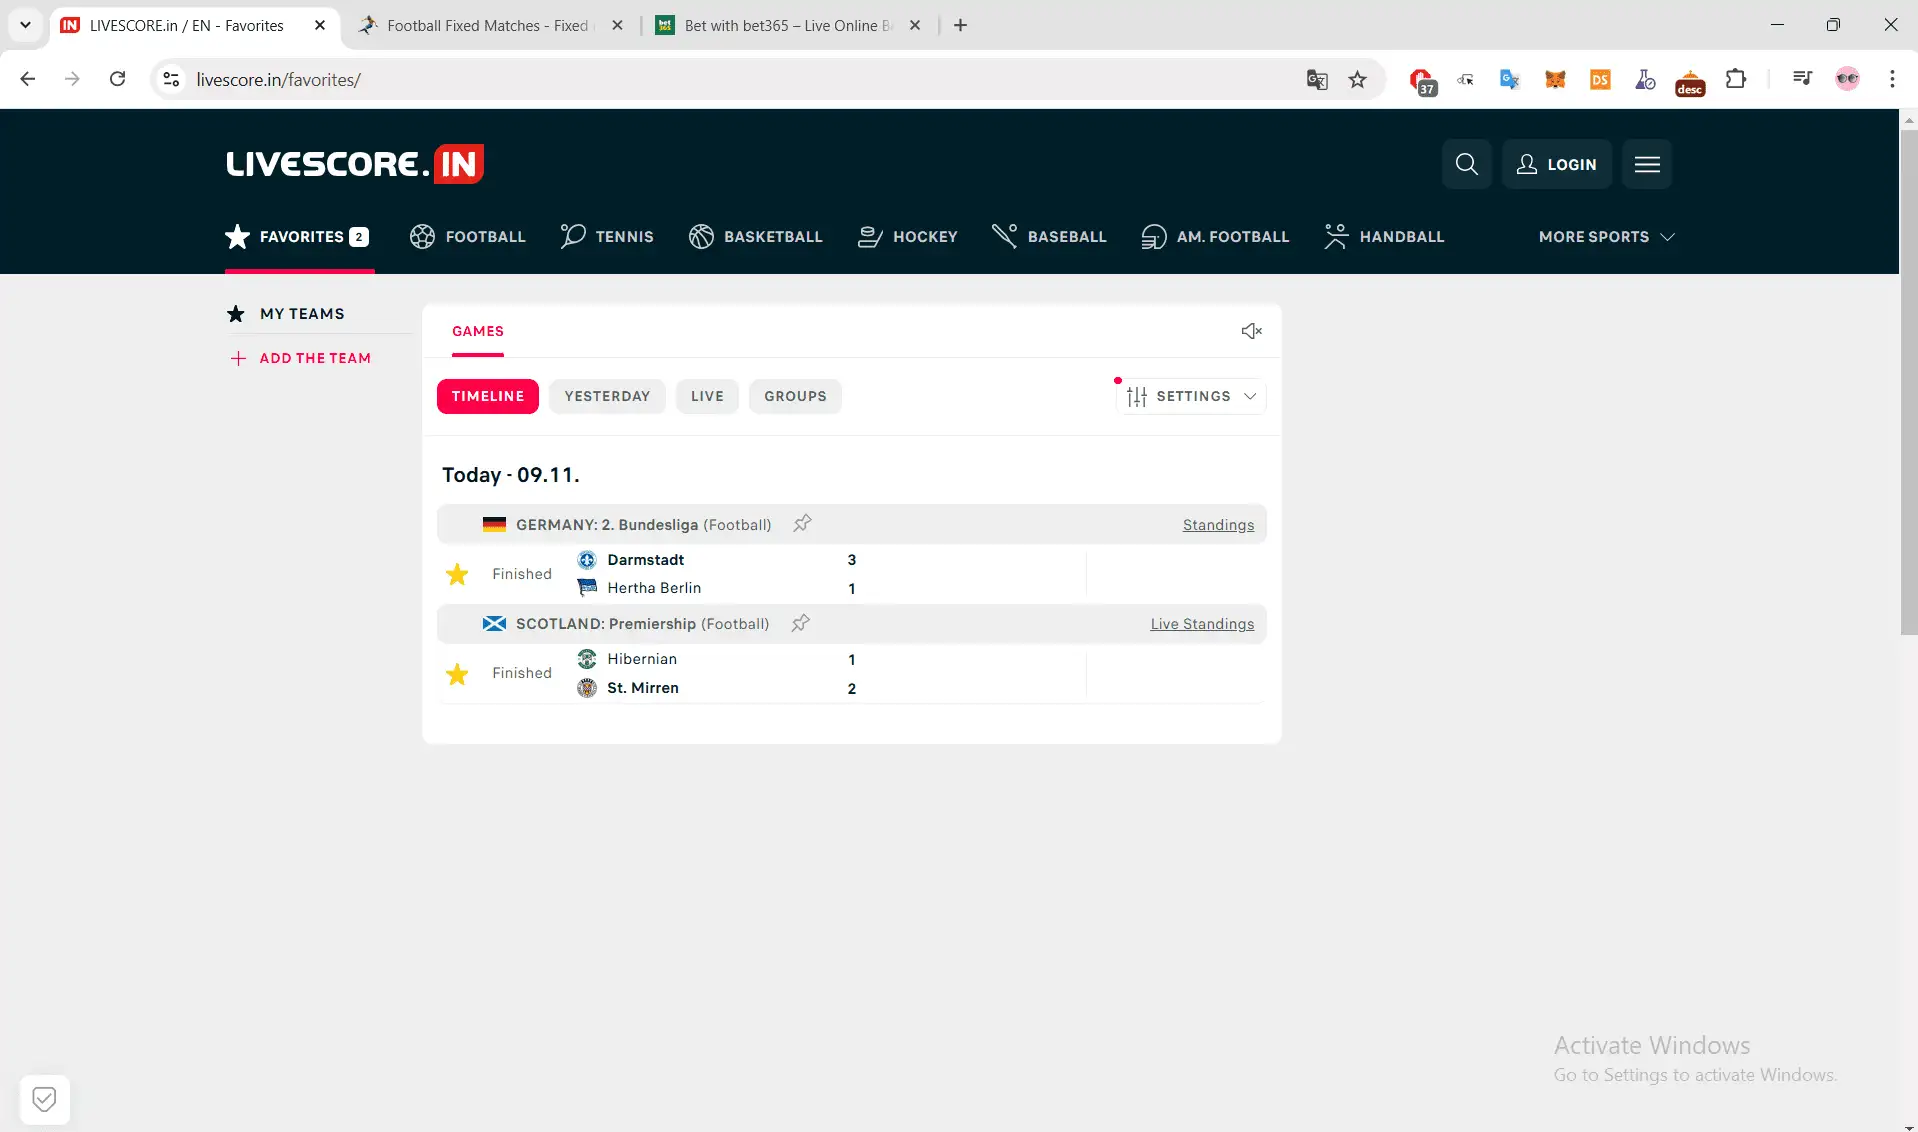The width and height of the screenshot is (1918, 1132).
Task: Click the Germany flag icon
Action: pos(494,524)
